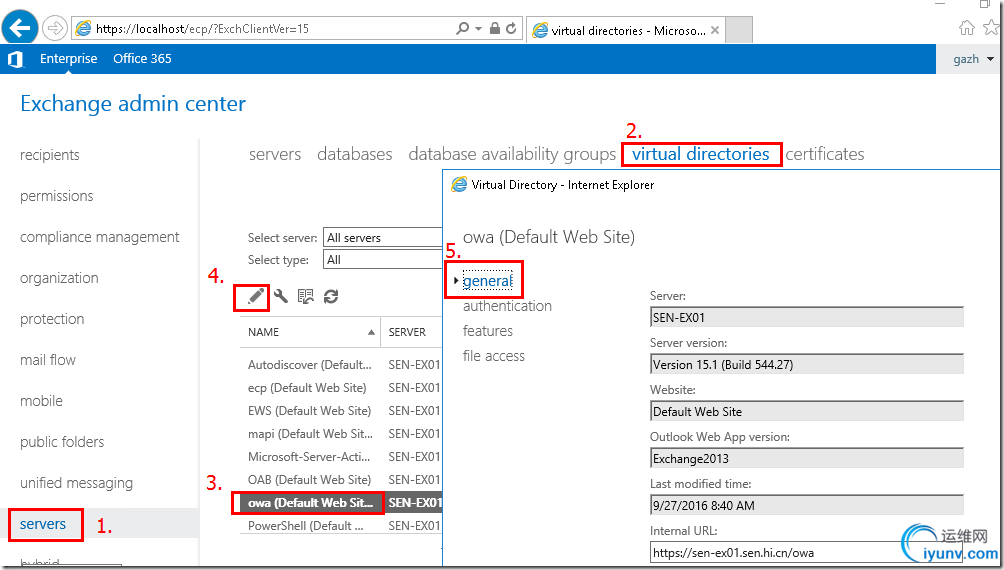Viewport: 1004px width, 570px height.
Task: Click the Office logo icon in header
Action: (x=15, y=59)
